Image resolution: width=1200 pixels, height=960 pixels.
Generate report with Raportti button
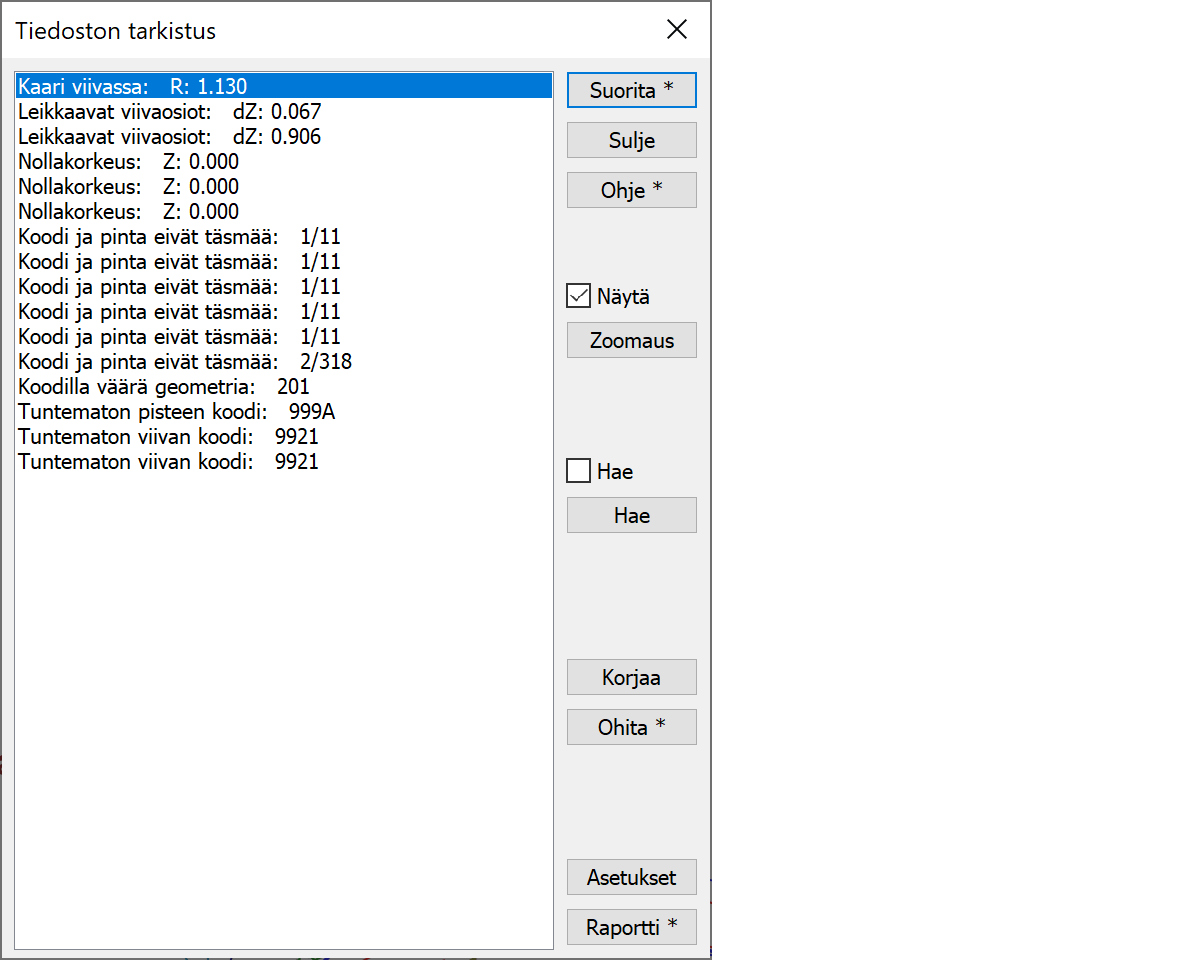(631, 927)
